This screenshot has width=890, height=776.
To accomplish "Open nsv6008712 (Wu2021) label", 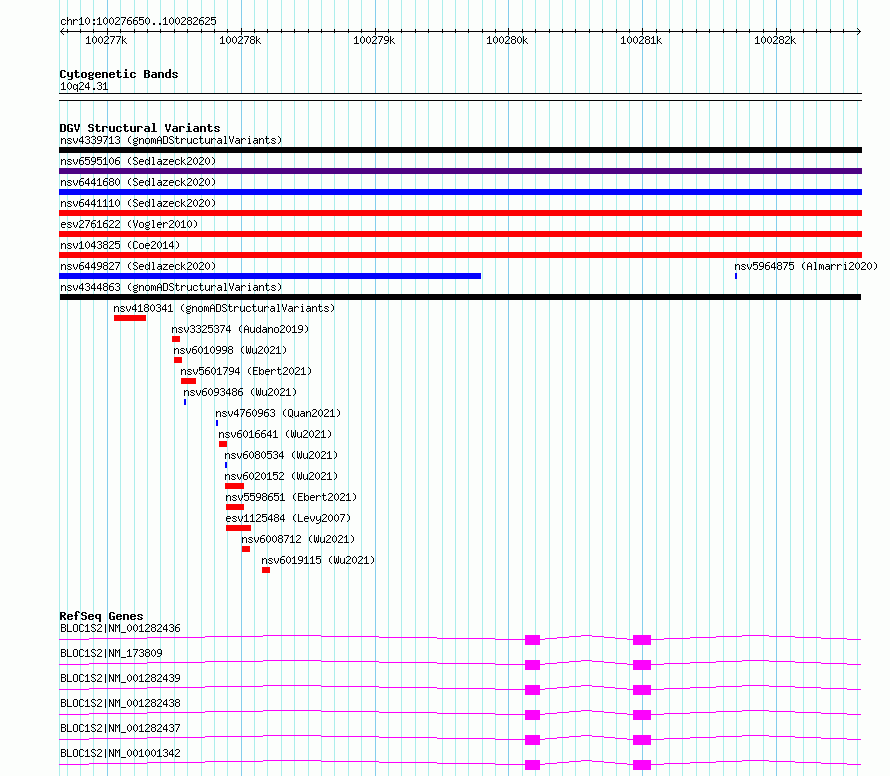I will point(298,539).
